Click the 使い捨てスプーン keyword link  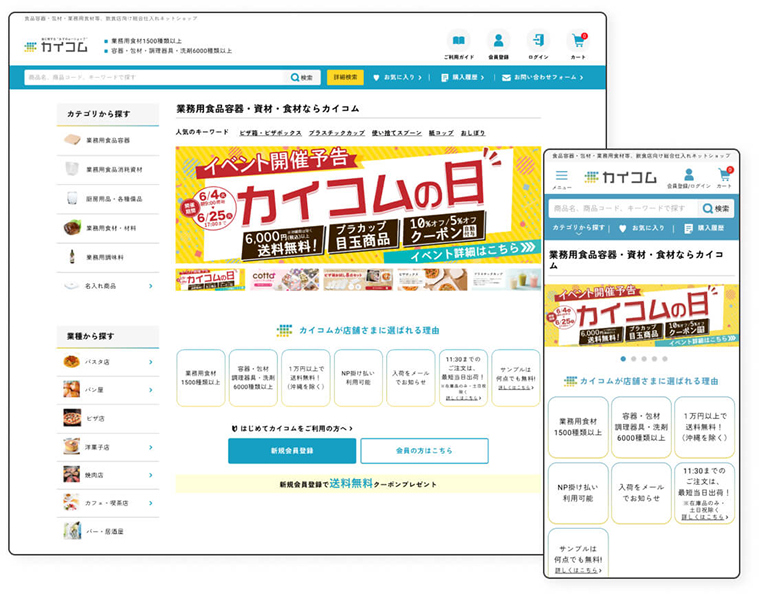pos(396,133)
